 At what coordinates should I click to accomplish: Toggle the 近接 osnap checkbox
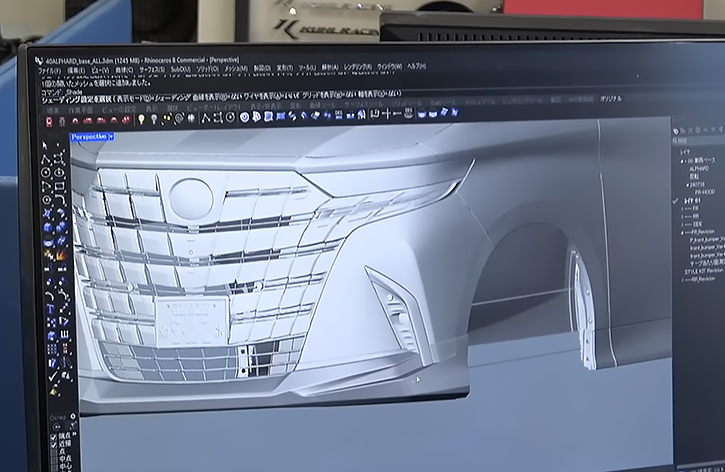tap(54, 445)
